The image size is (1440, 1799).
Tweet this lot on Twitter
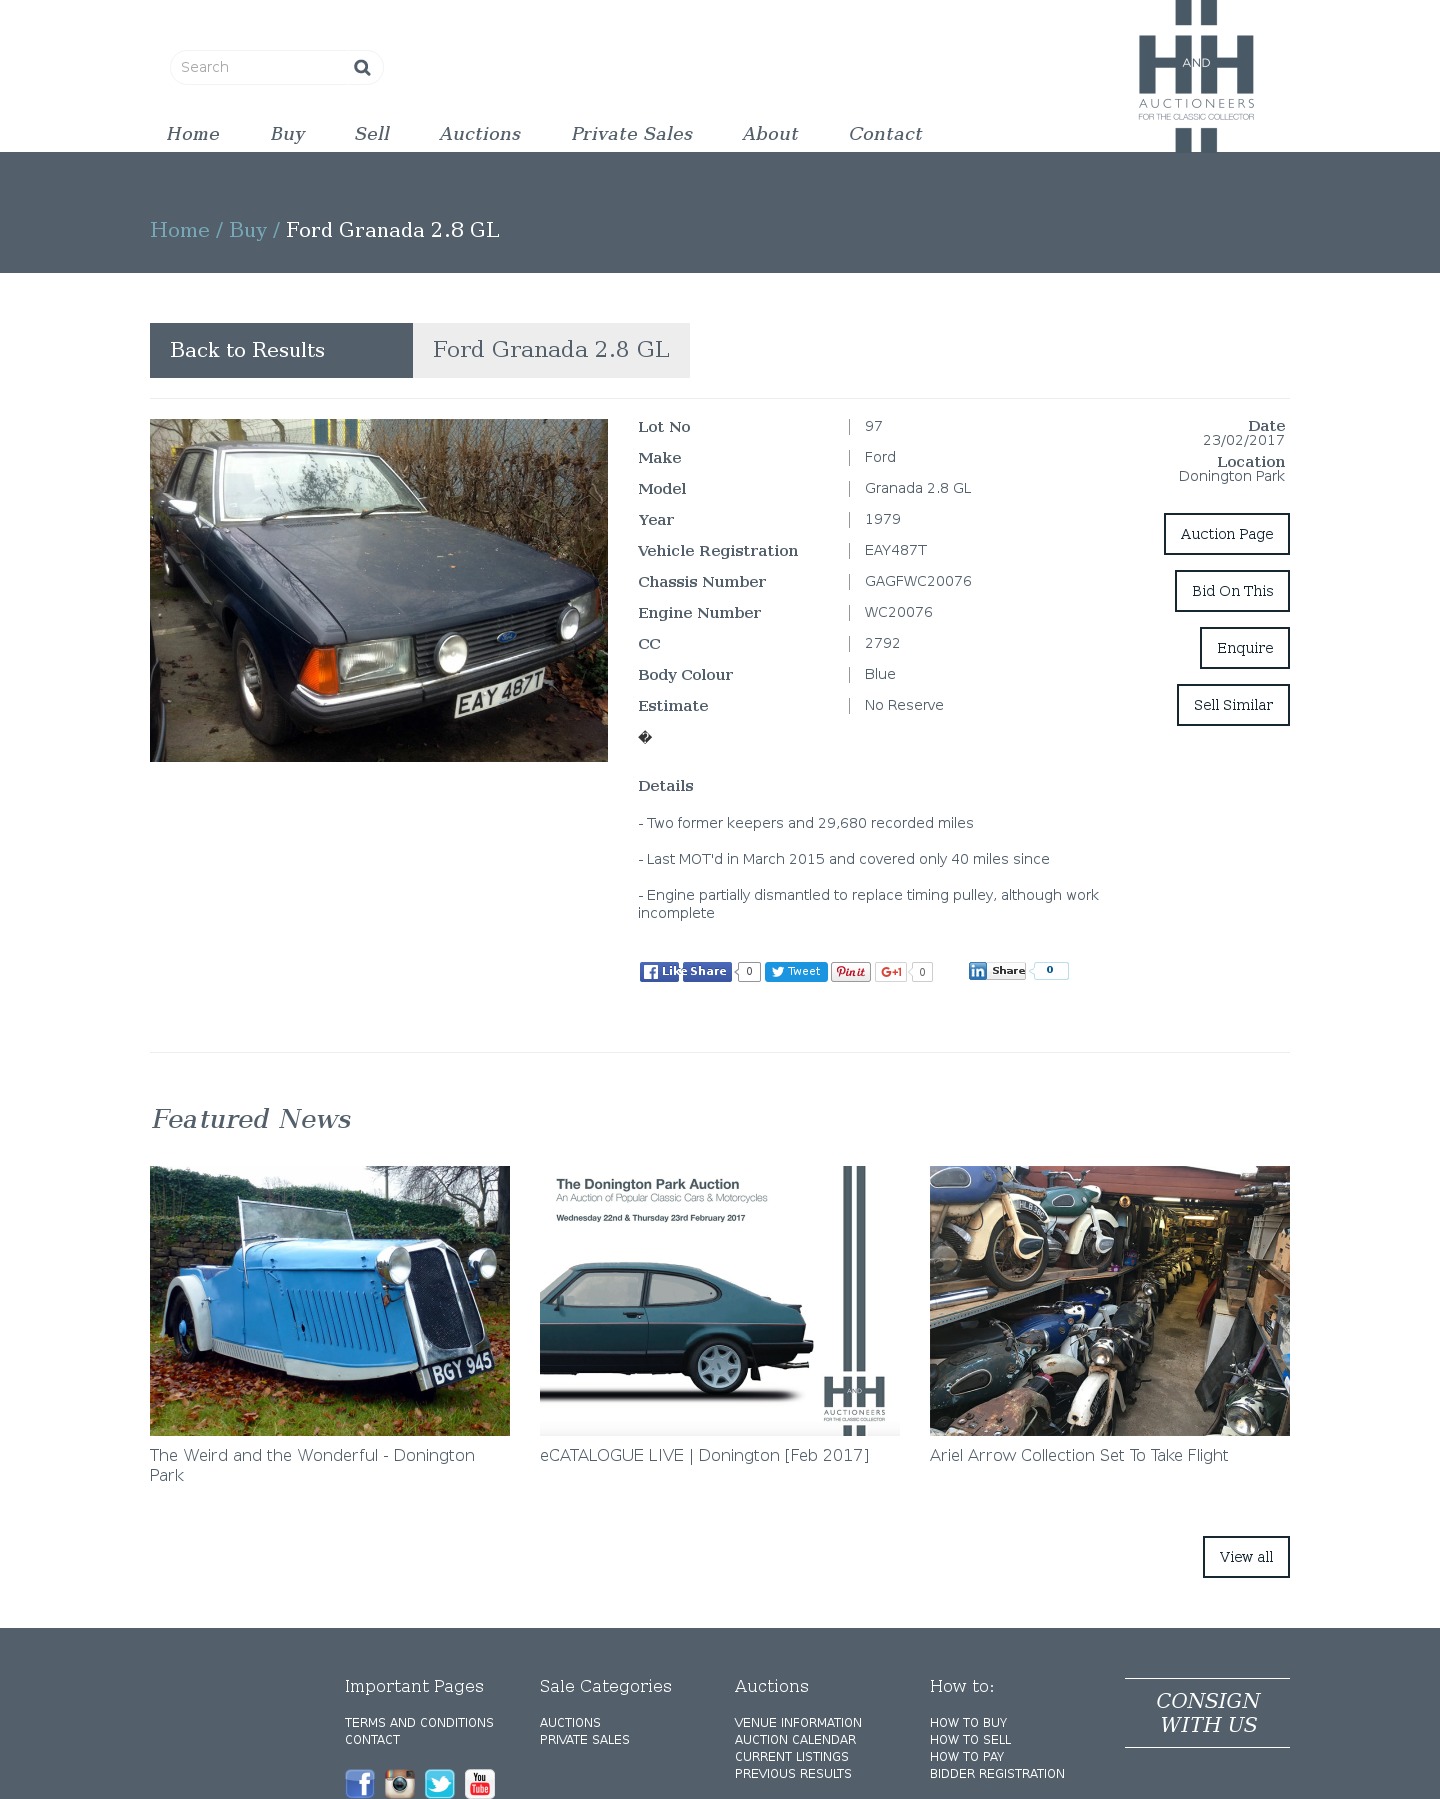coord(796,972)
